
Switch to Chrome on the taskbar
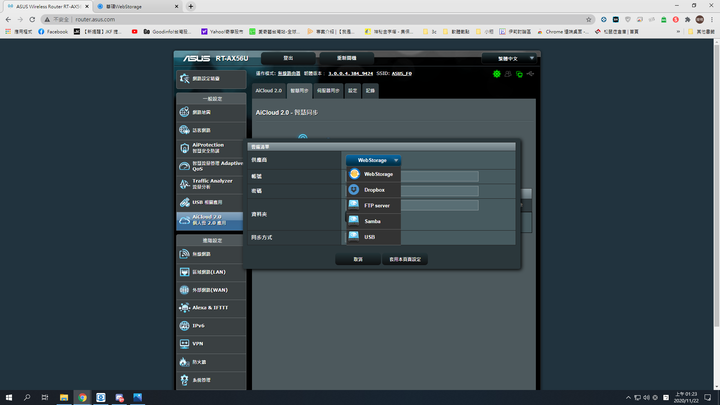[82, 397]
